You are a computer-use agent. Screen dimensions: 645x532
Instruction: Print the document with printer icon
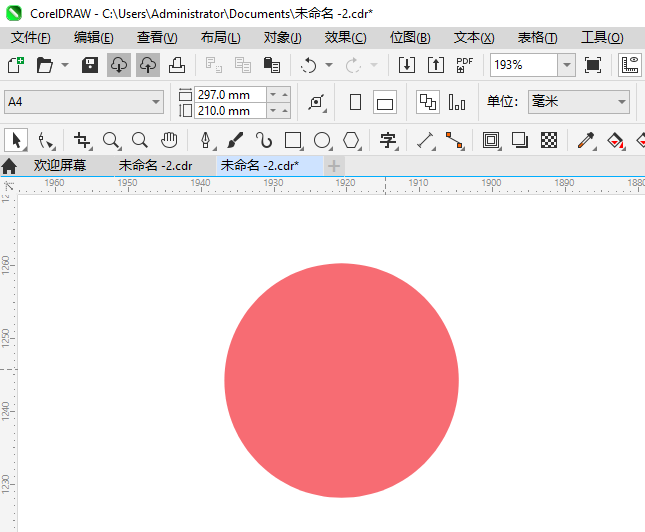tap(177, 65)
